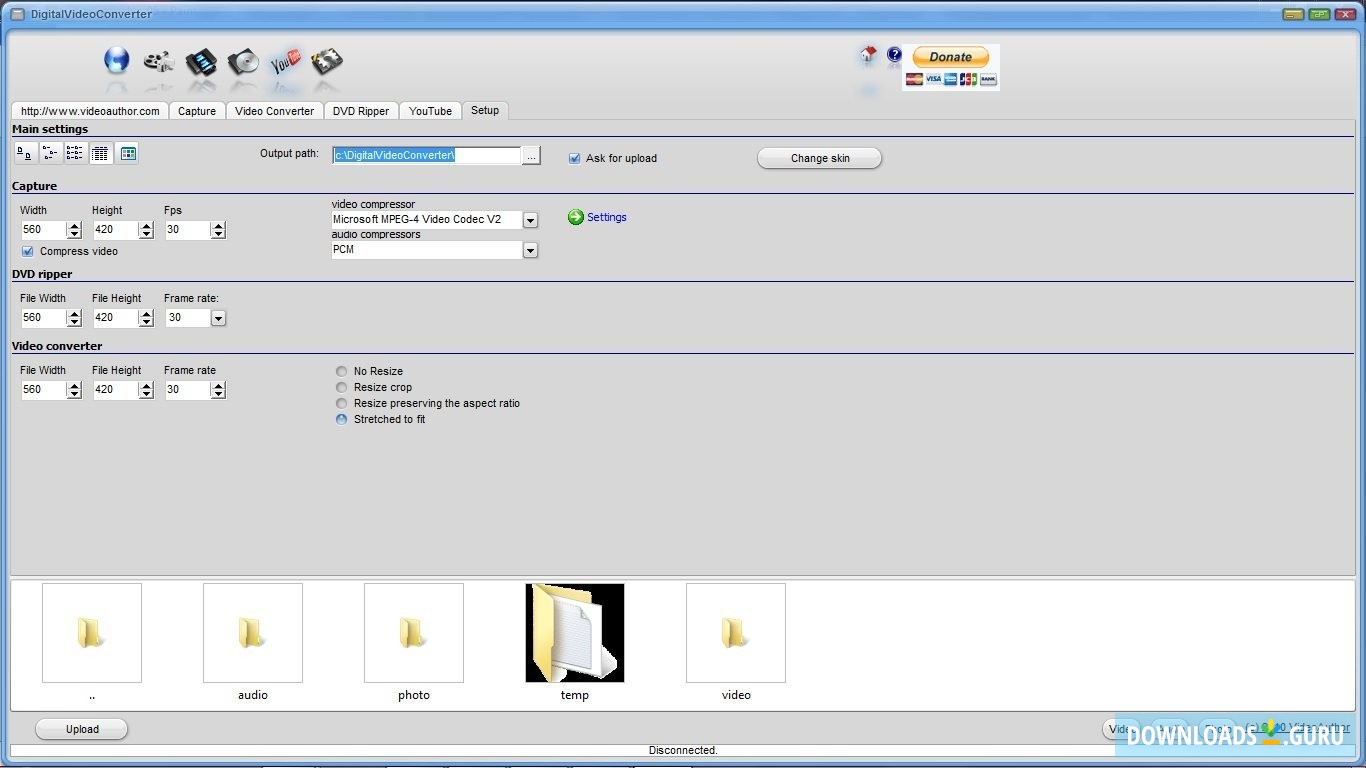Switch to the DVD Ripper tab
The height and width of the screenshot is (768, 1366).
(361, 110)
